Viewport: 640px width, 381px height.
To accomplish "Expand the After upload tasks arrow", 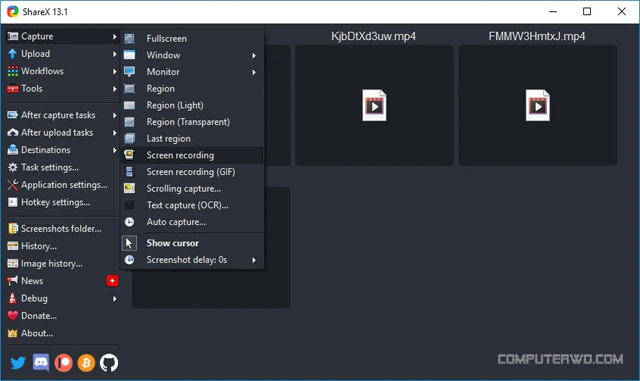I will [x=114, y=133].
